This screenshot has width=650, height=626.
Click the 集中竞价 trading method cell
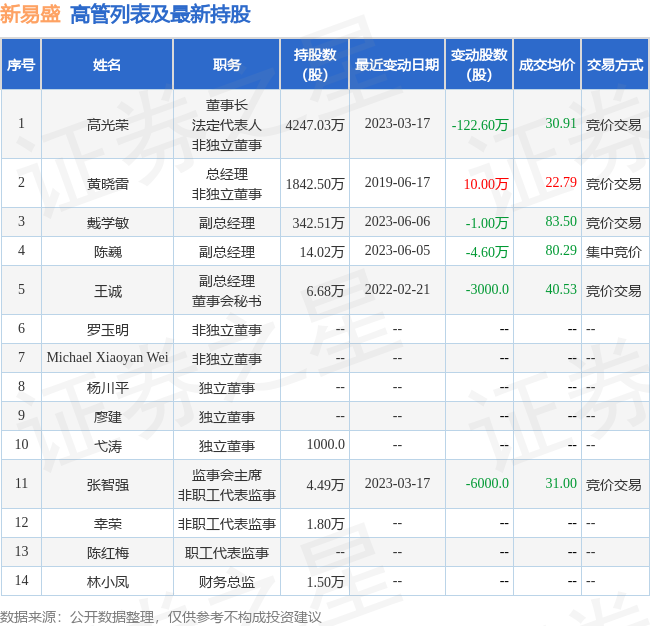[x=614, y=251]
